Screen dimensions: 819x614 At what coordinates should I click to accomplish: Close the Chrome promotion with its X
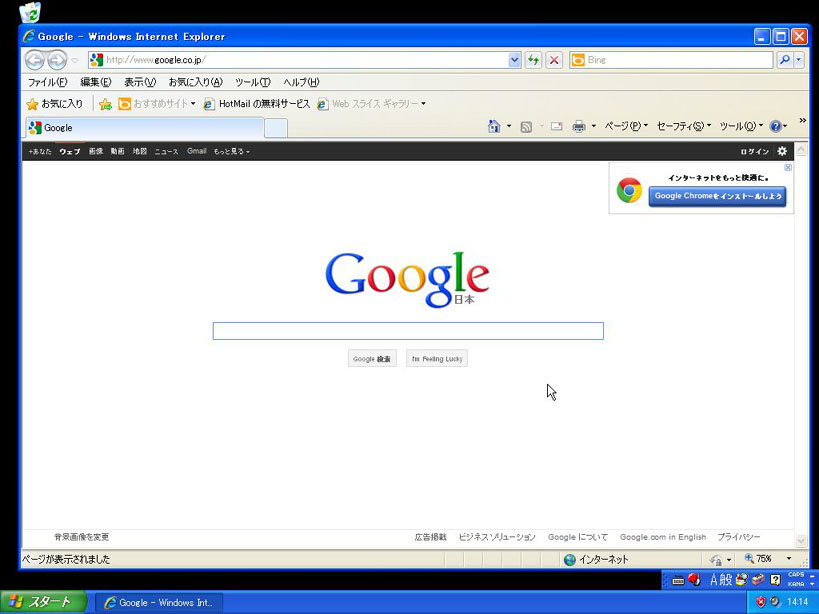click(788, 168)
